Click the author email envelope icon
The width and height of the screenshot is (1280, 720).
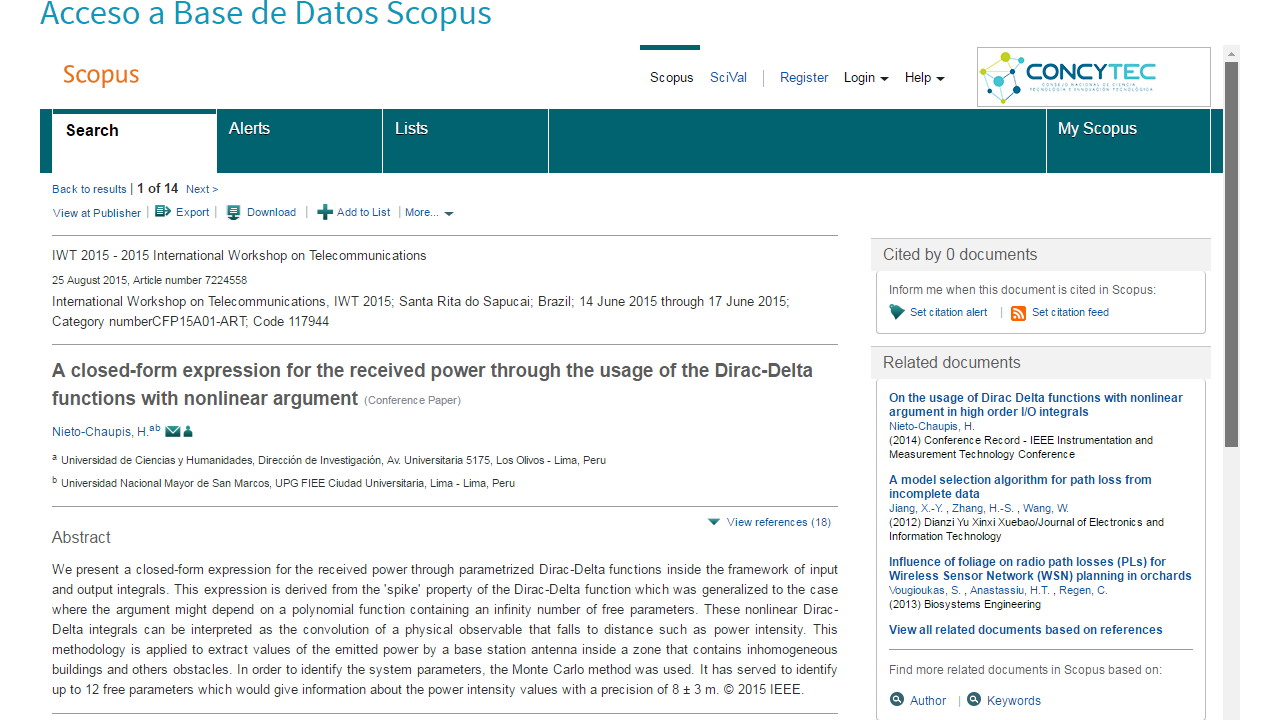tap(172, 432)
